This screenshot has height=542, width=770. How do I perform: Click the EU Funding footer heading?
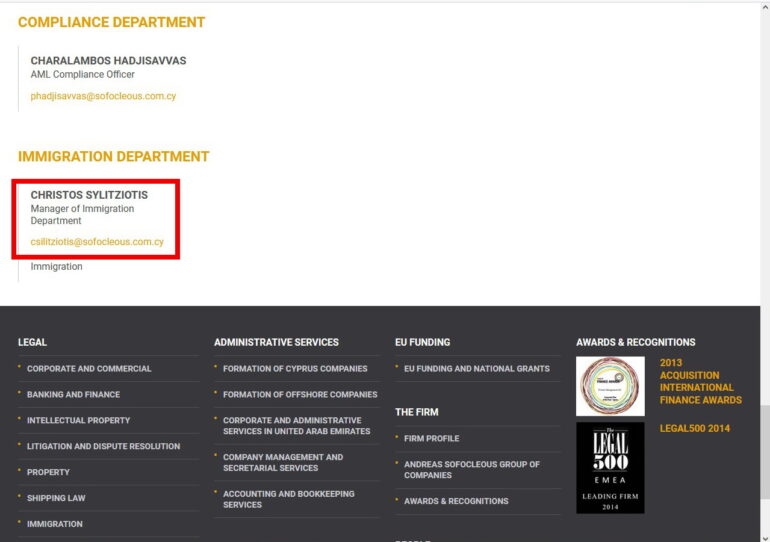pyautogui.click(x=422, y=343)
